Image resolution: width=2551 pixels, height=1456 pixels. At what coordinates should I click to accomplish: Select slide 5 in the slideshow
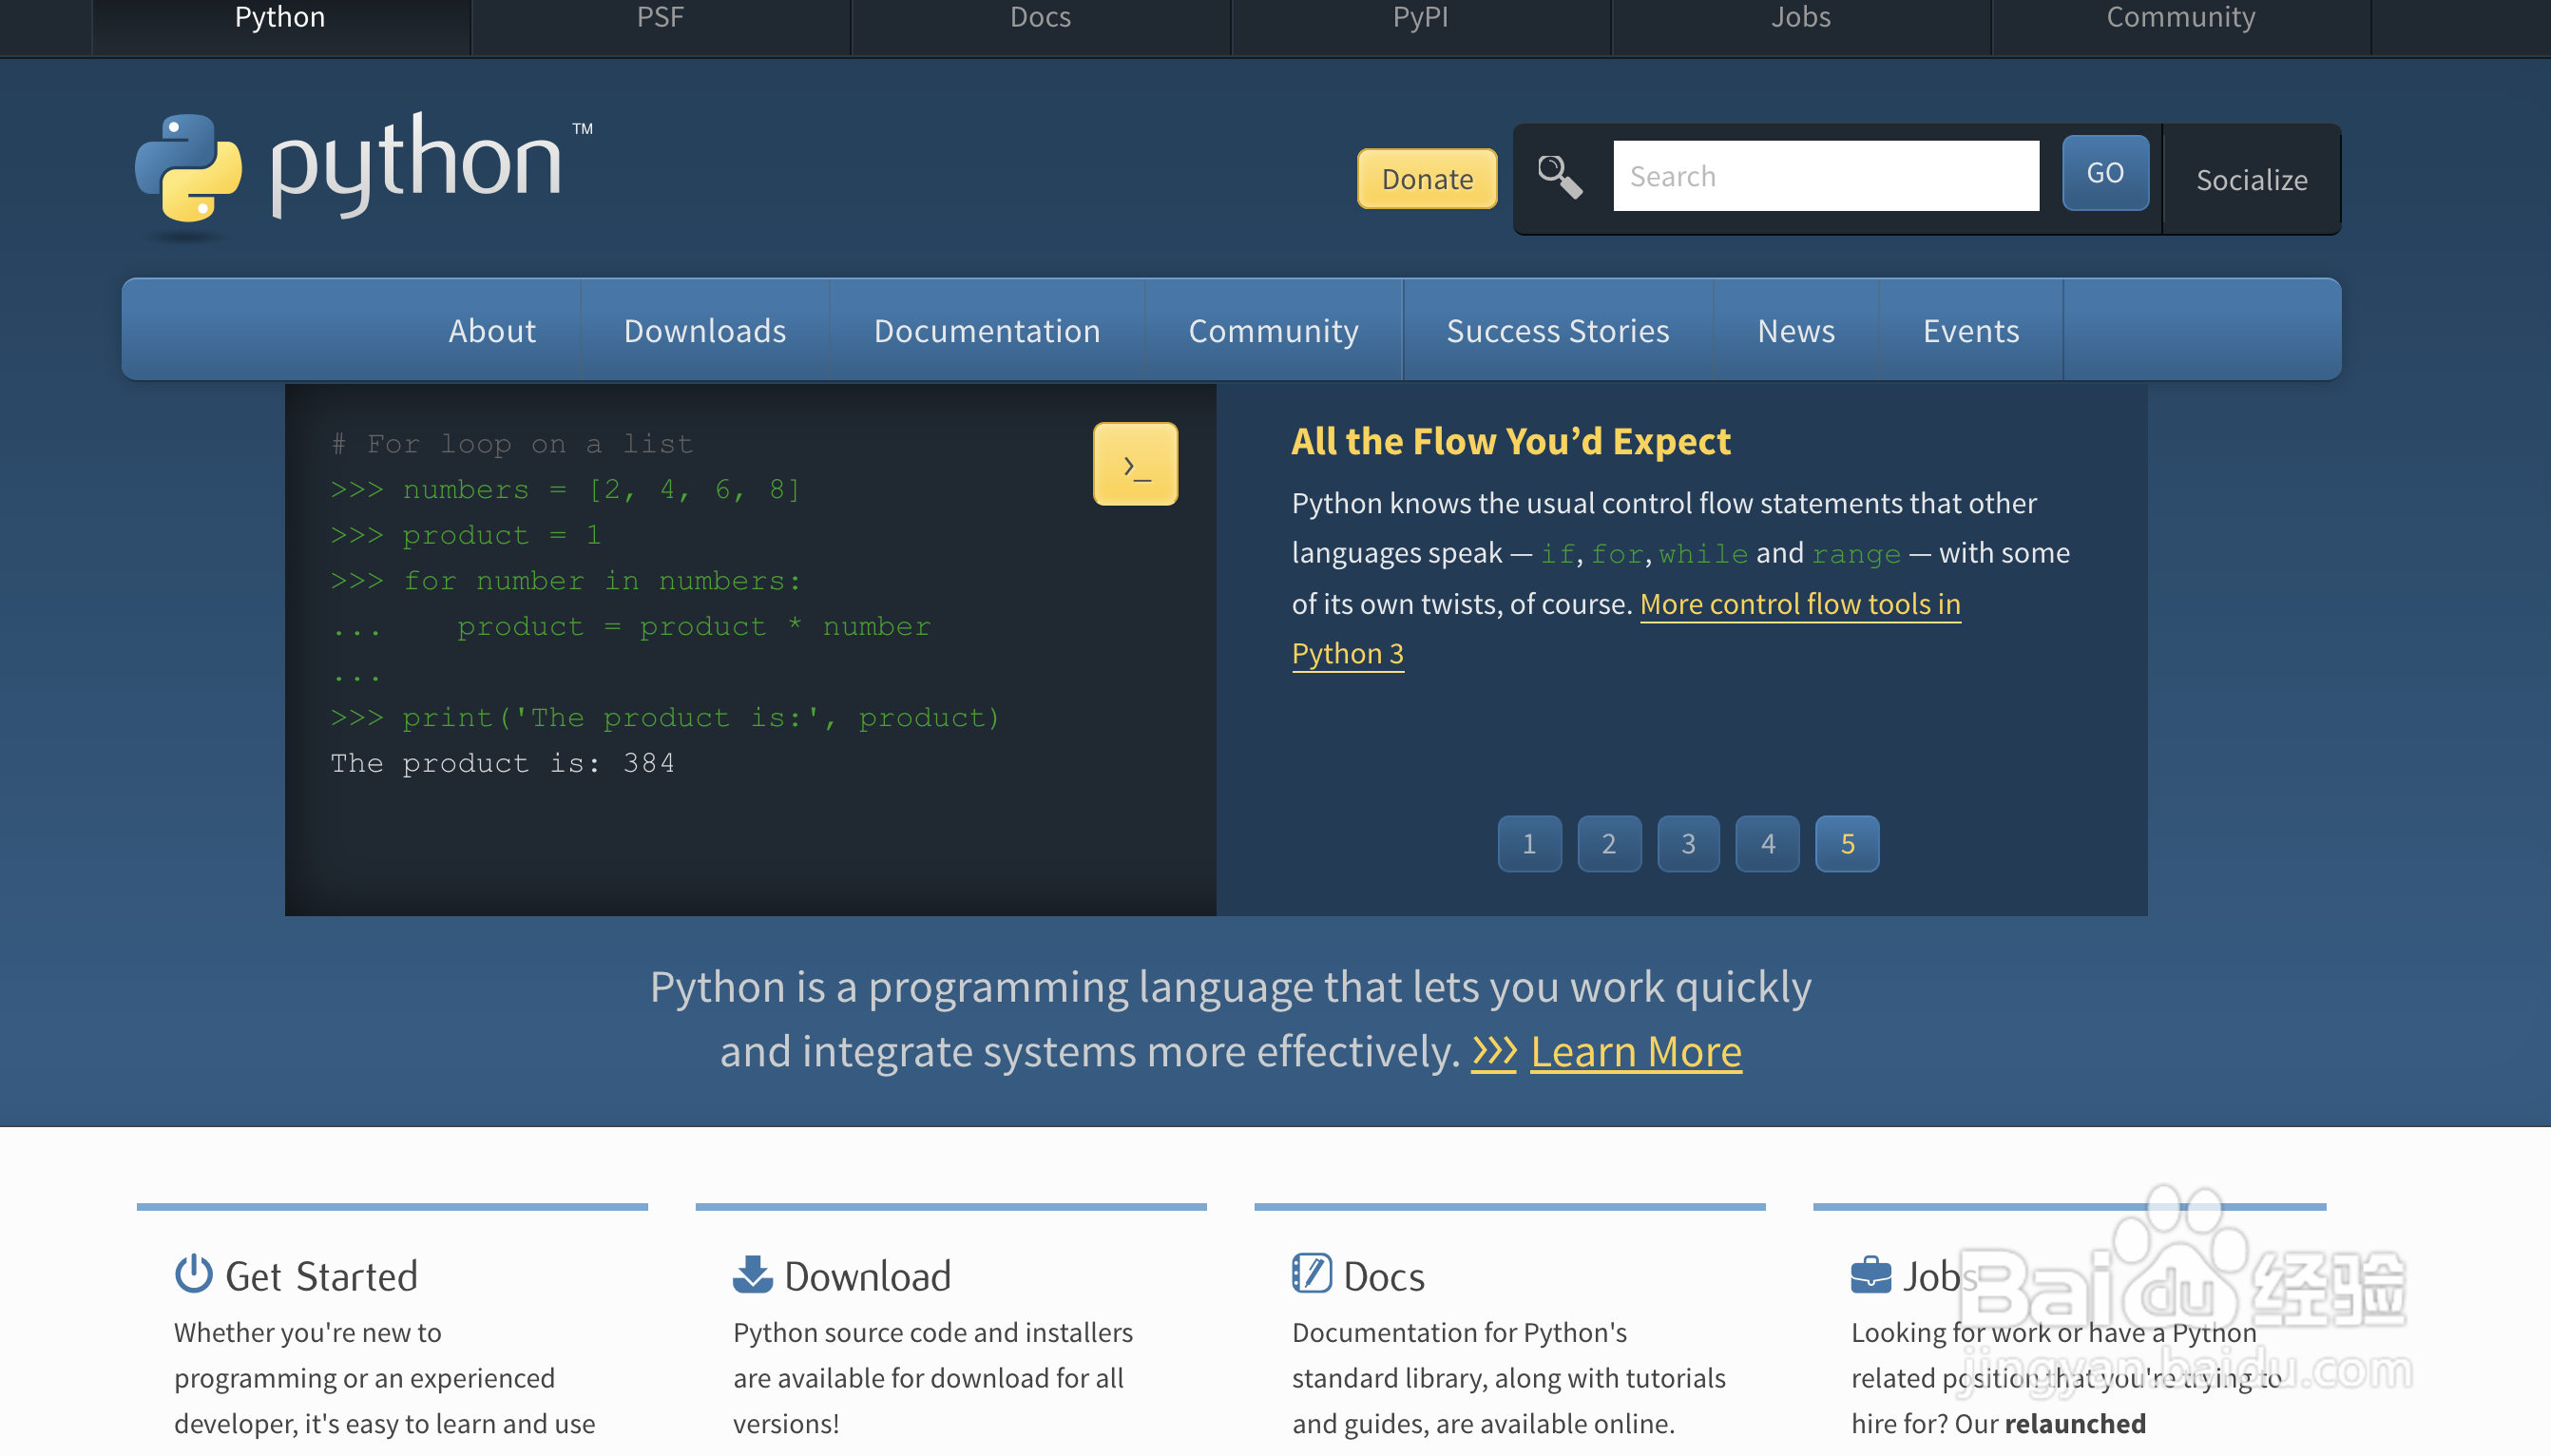(1847, 844)
